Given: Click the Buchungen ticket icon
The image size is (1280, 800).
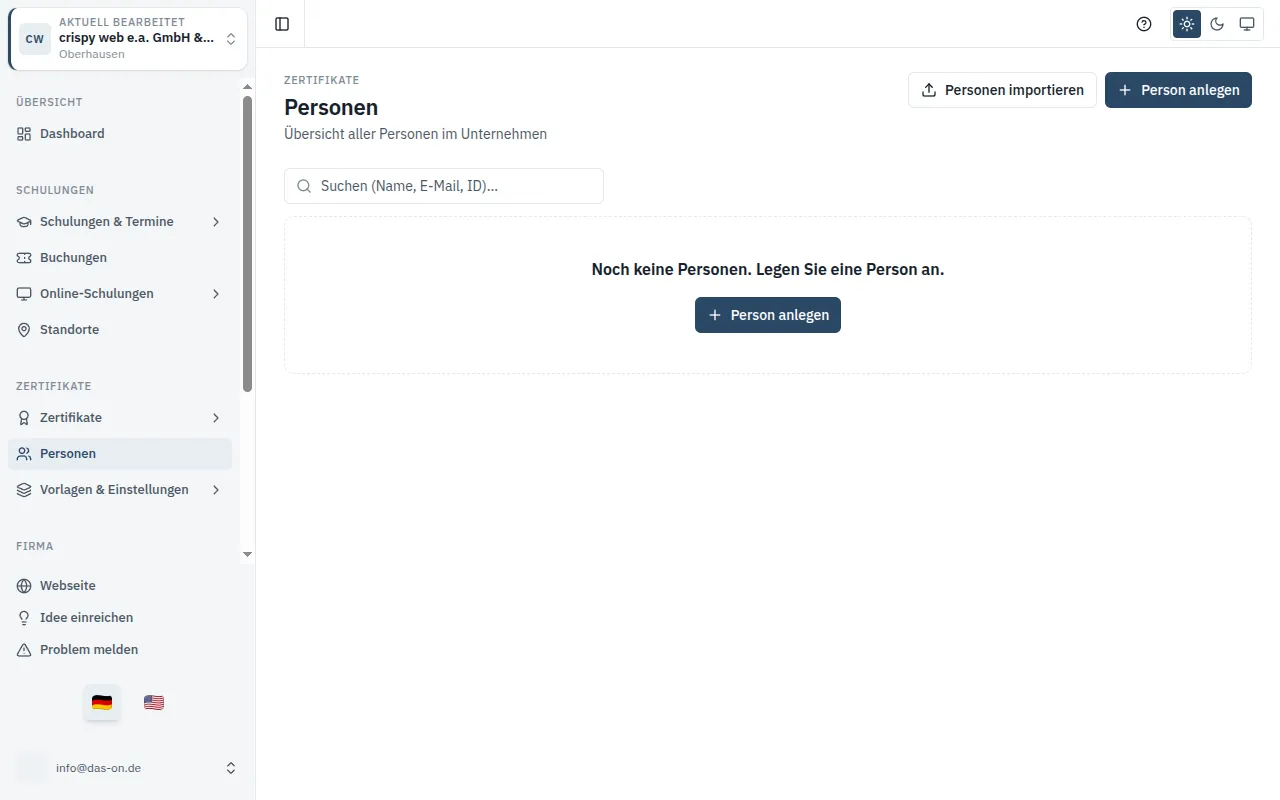Looking at the screenshot, I should [24, 258].
